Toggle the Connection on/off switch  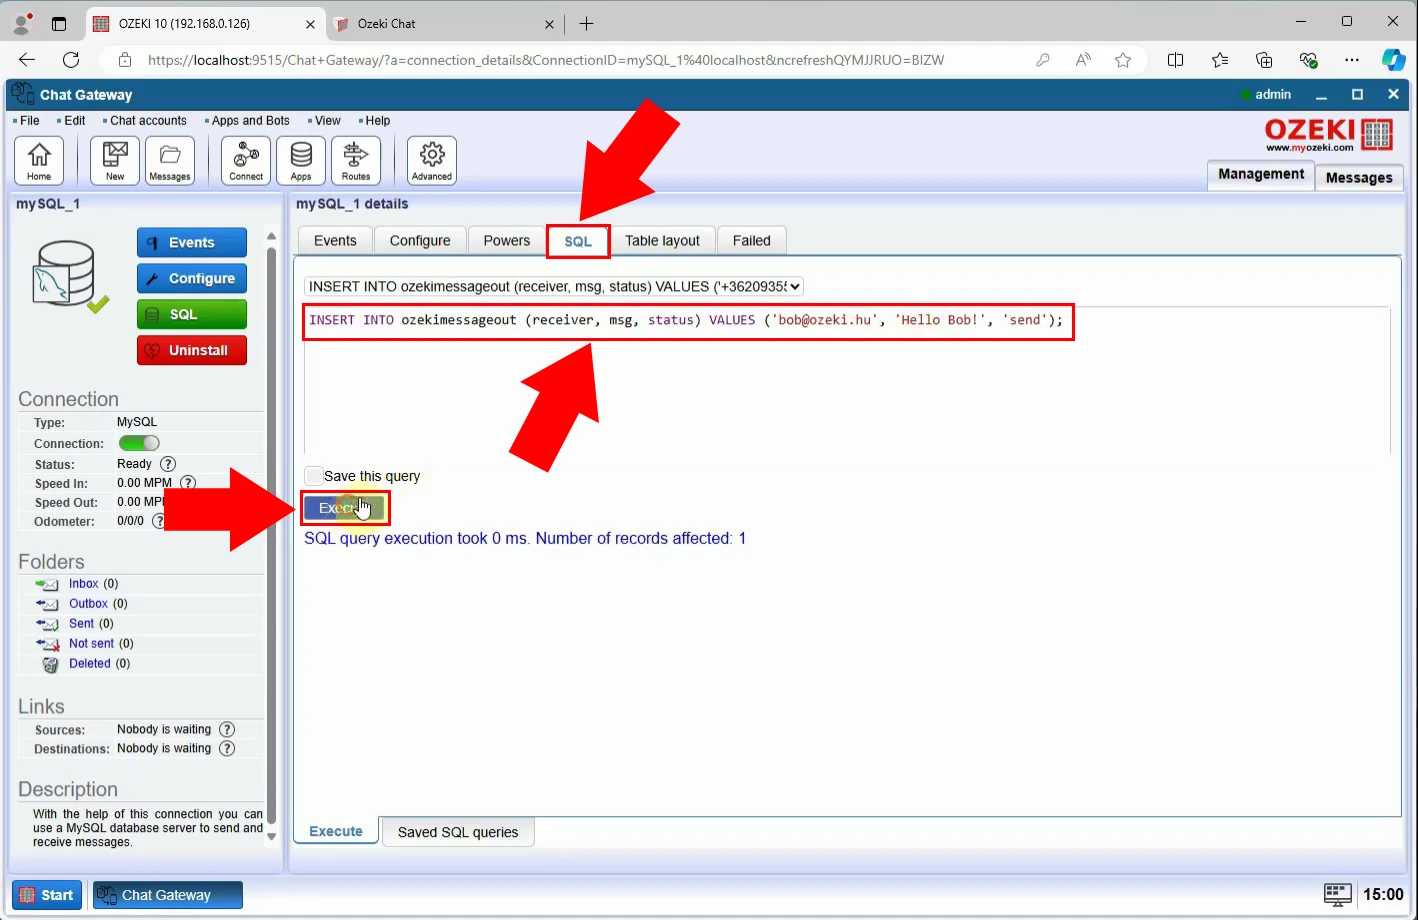click(x=139, y=443)
